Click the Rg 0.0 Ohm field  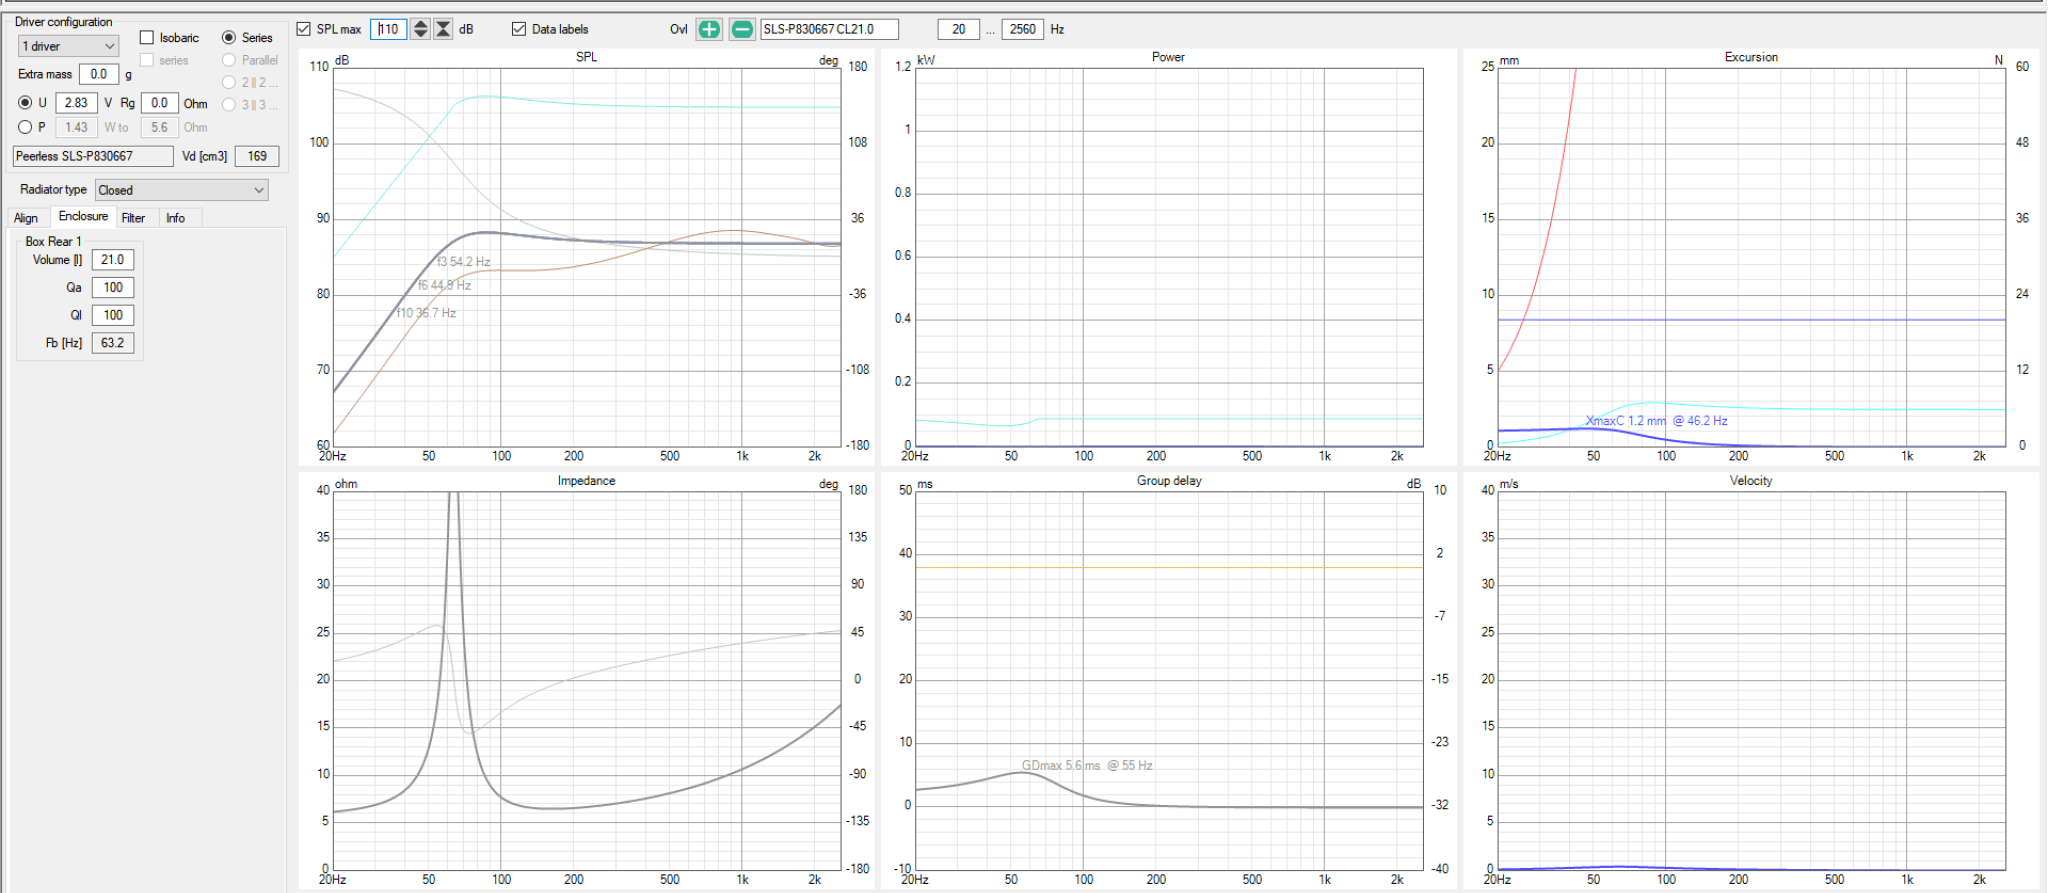pos(159,102)
